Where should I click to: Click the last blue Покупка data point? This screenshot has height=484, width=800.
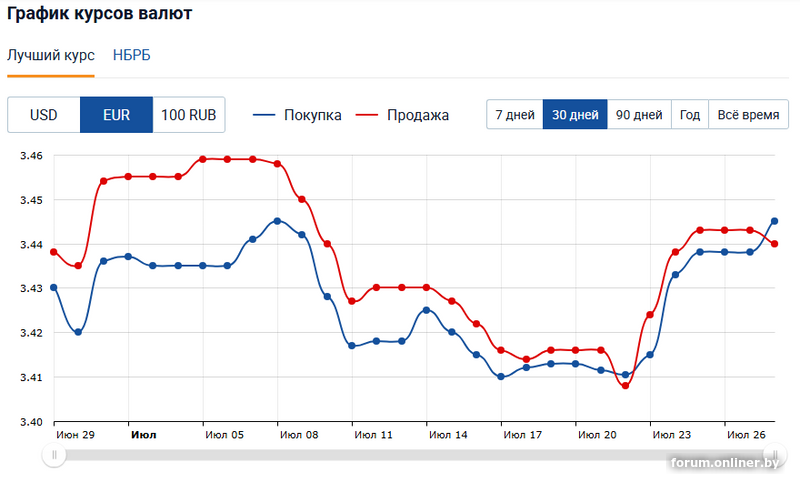pyautogui.click(x=774, y=221)
